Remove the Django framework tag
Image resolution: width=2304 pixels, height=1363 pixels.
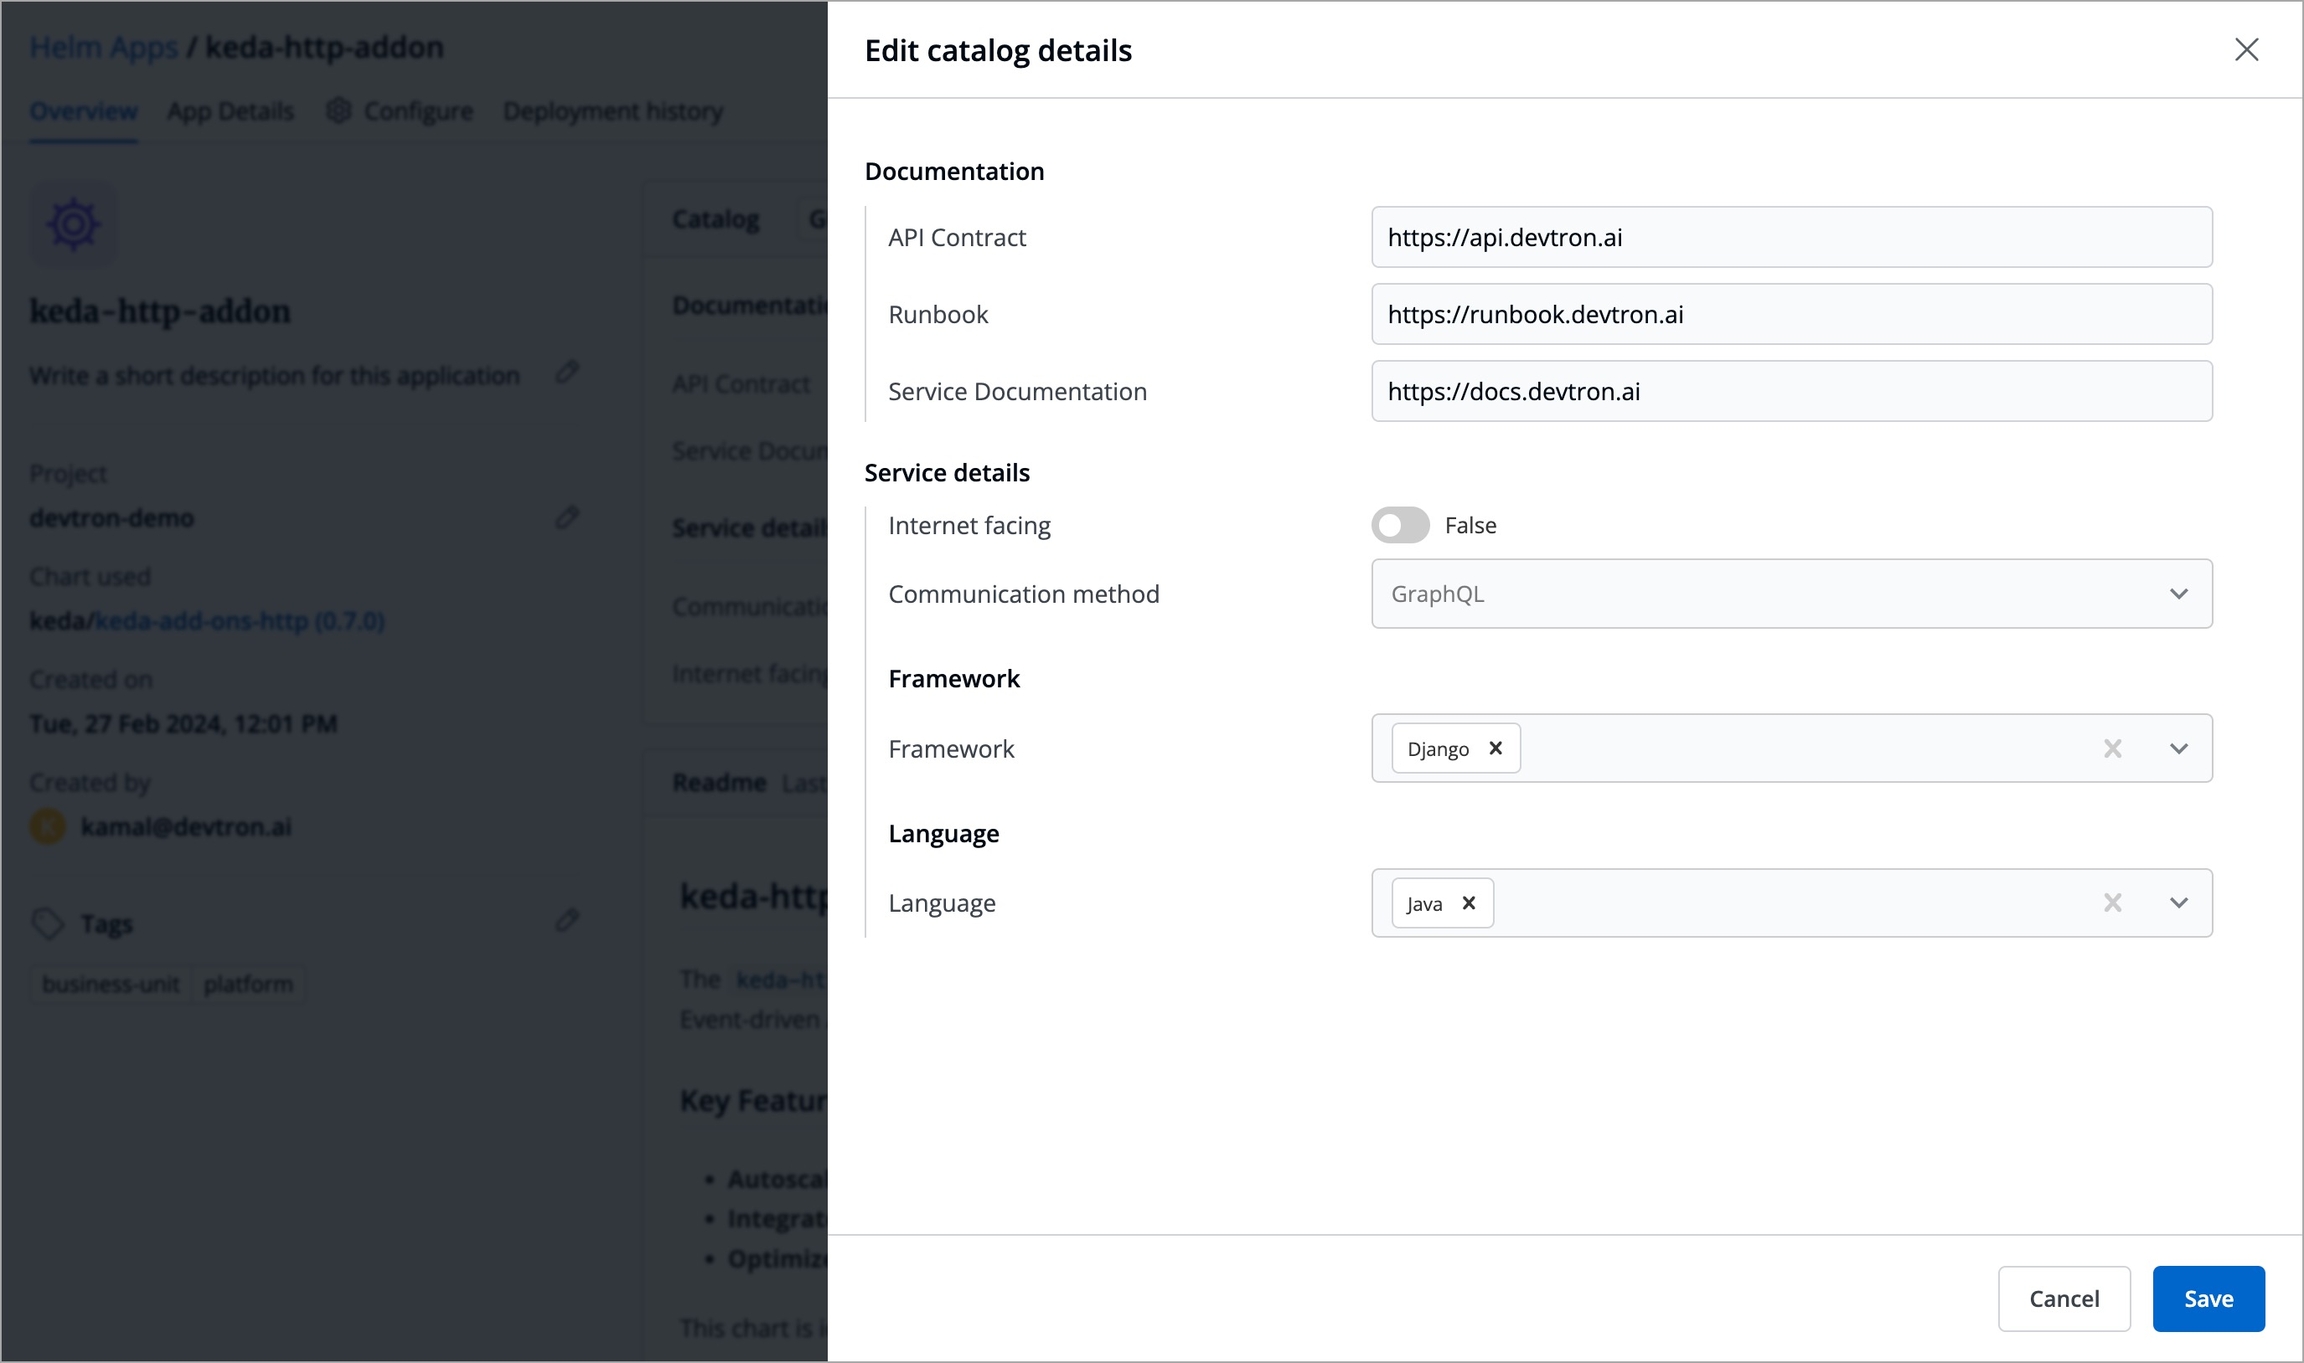point(1495,748)
